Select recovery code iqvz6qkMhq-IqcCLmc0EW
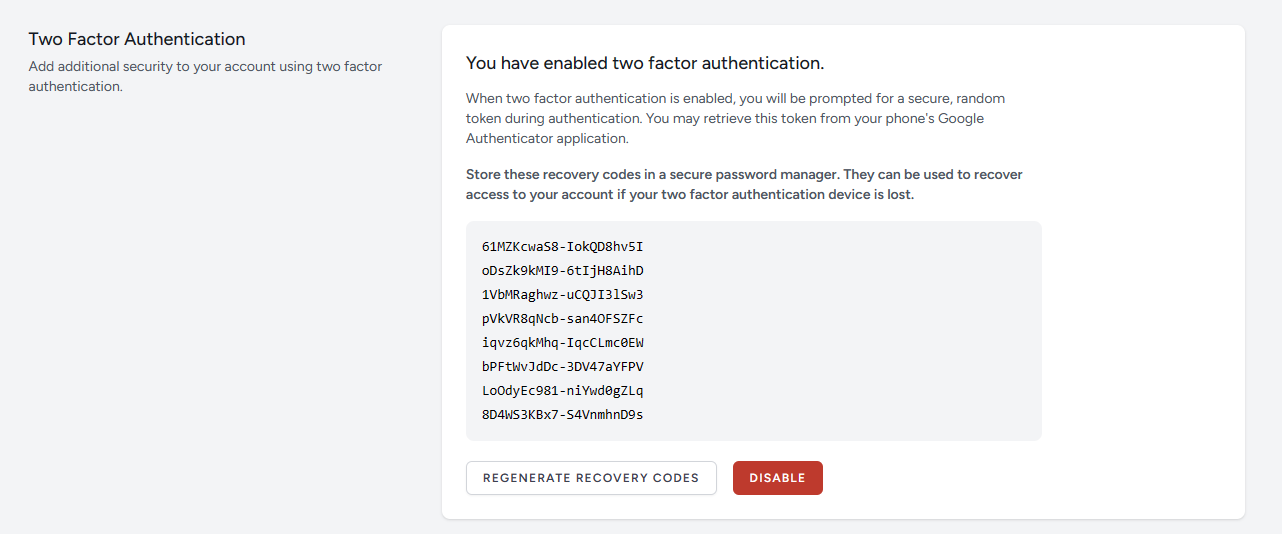 pos(562,342)
